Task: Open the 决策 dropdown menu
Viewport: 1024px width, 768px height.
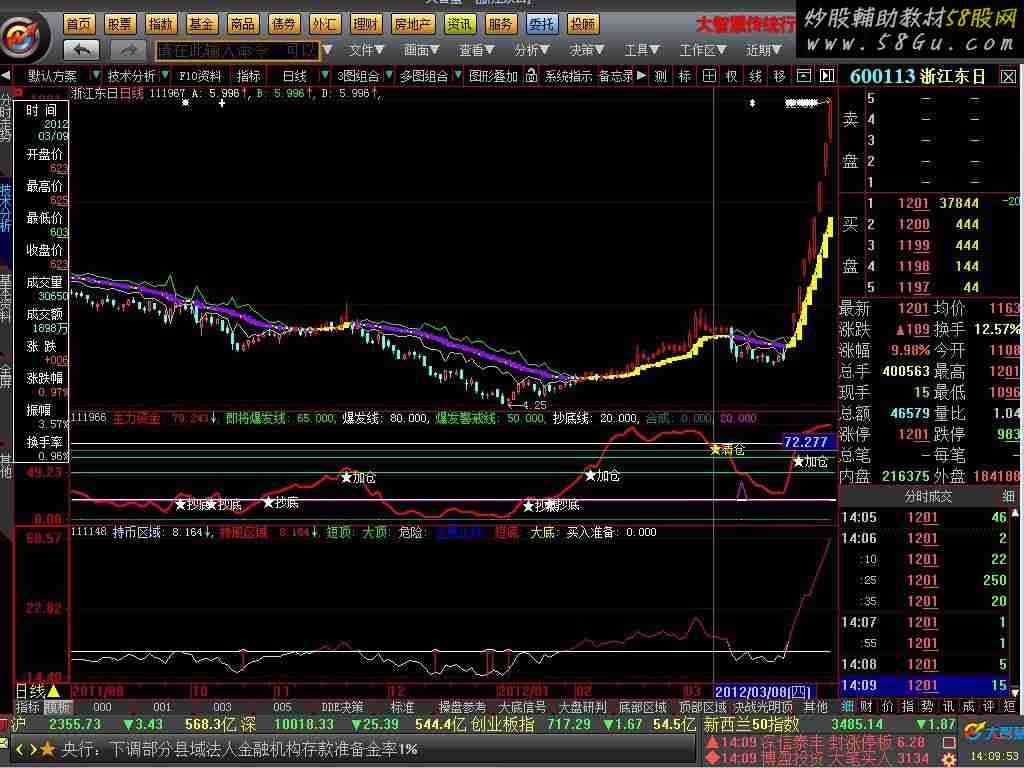Action: (x=586, y=50)
